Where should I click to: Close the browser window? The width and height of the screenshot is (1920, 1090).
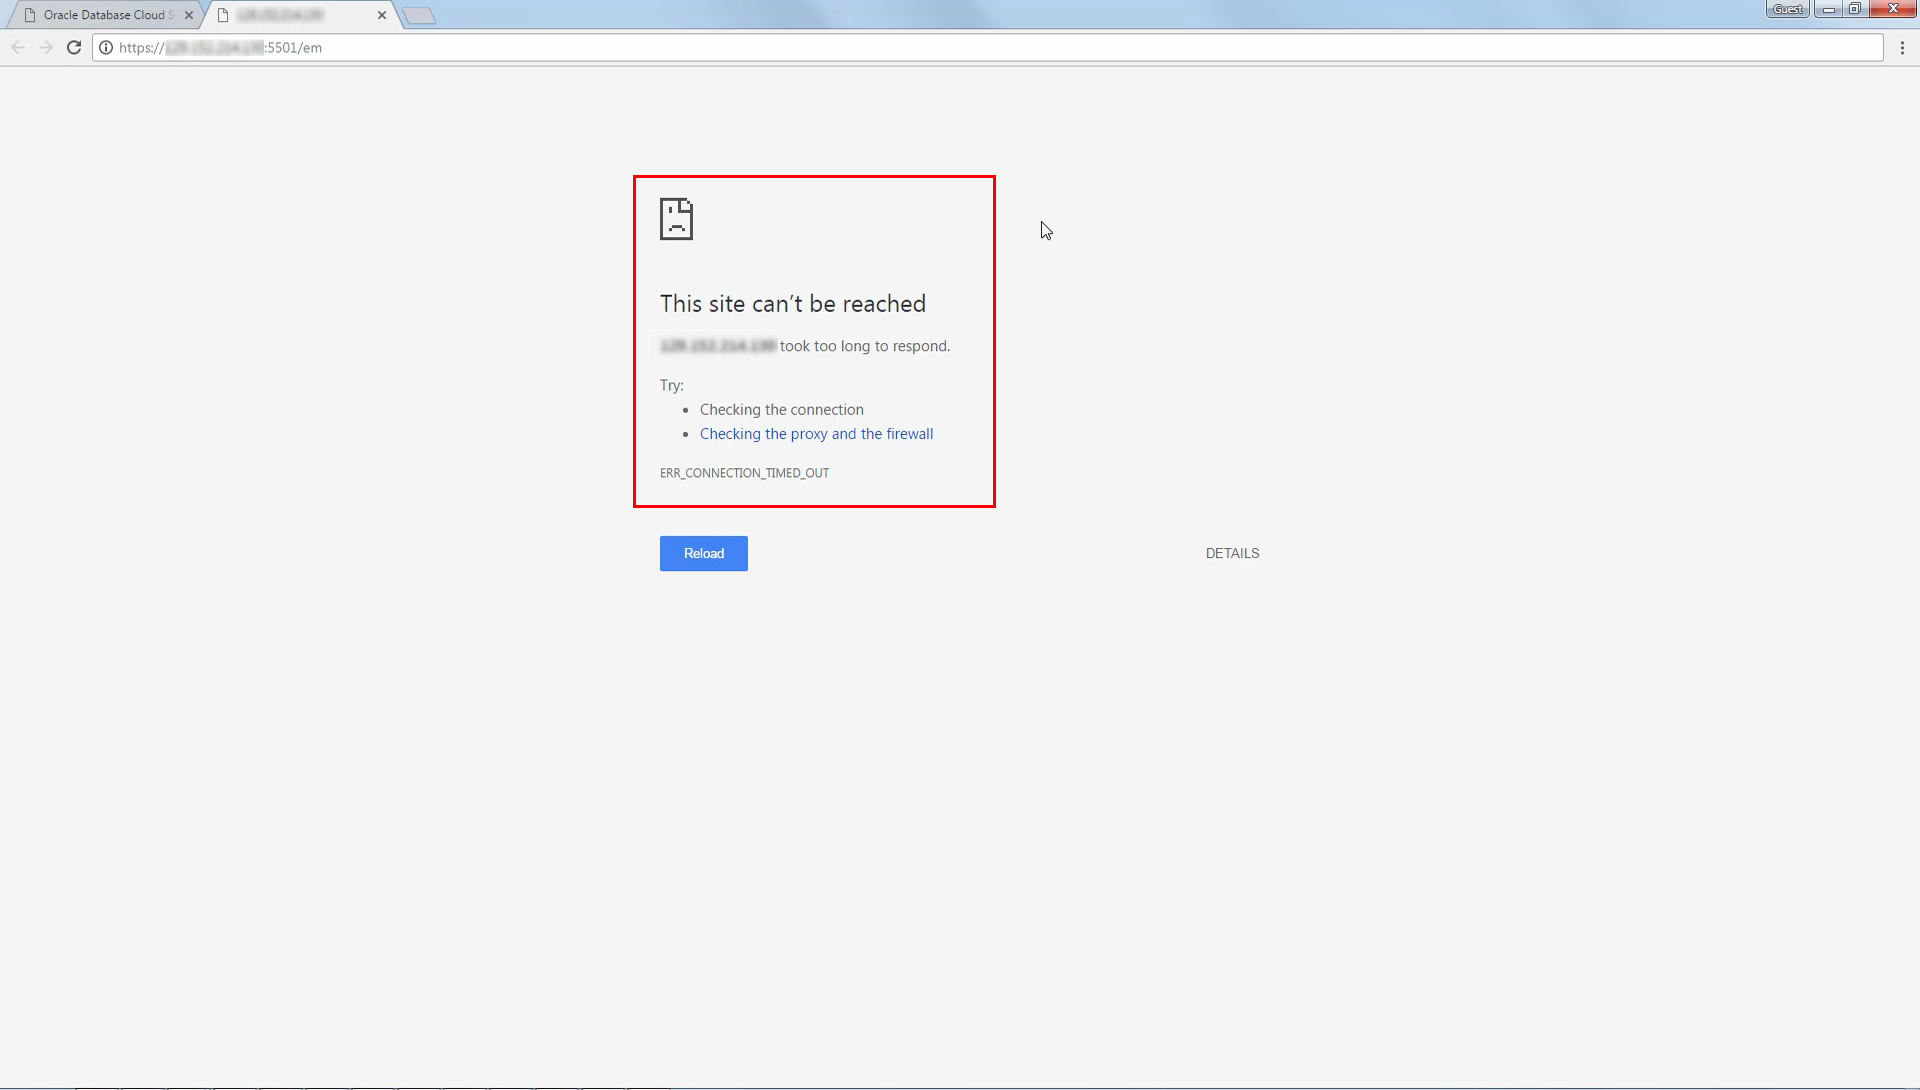(x=1892, y=9)
